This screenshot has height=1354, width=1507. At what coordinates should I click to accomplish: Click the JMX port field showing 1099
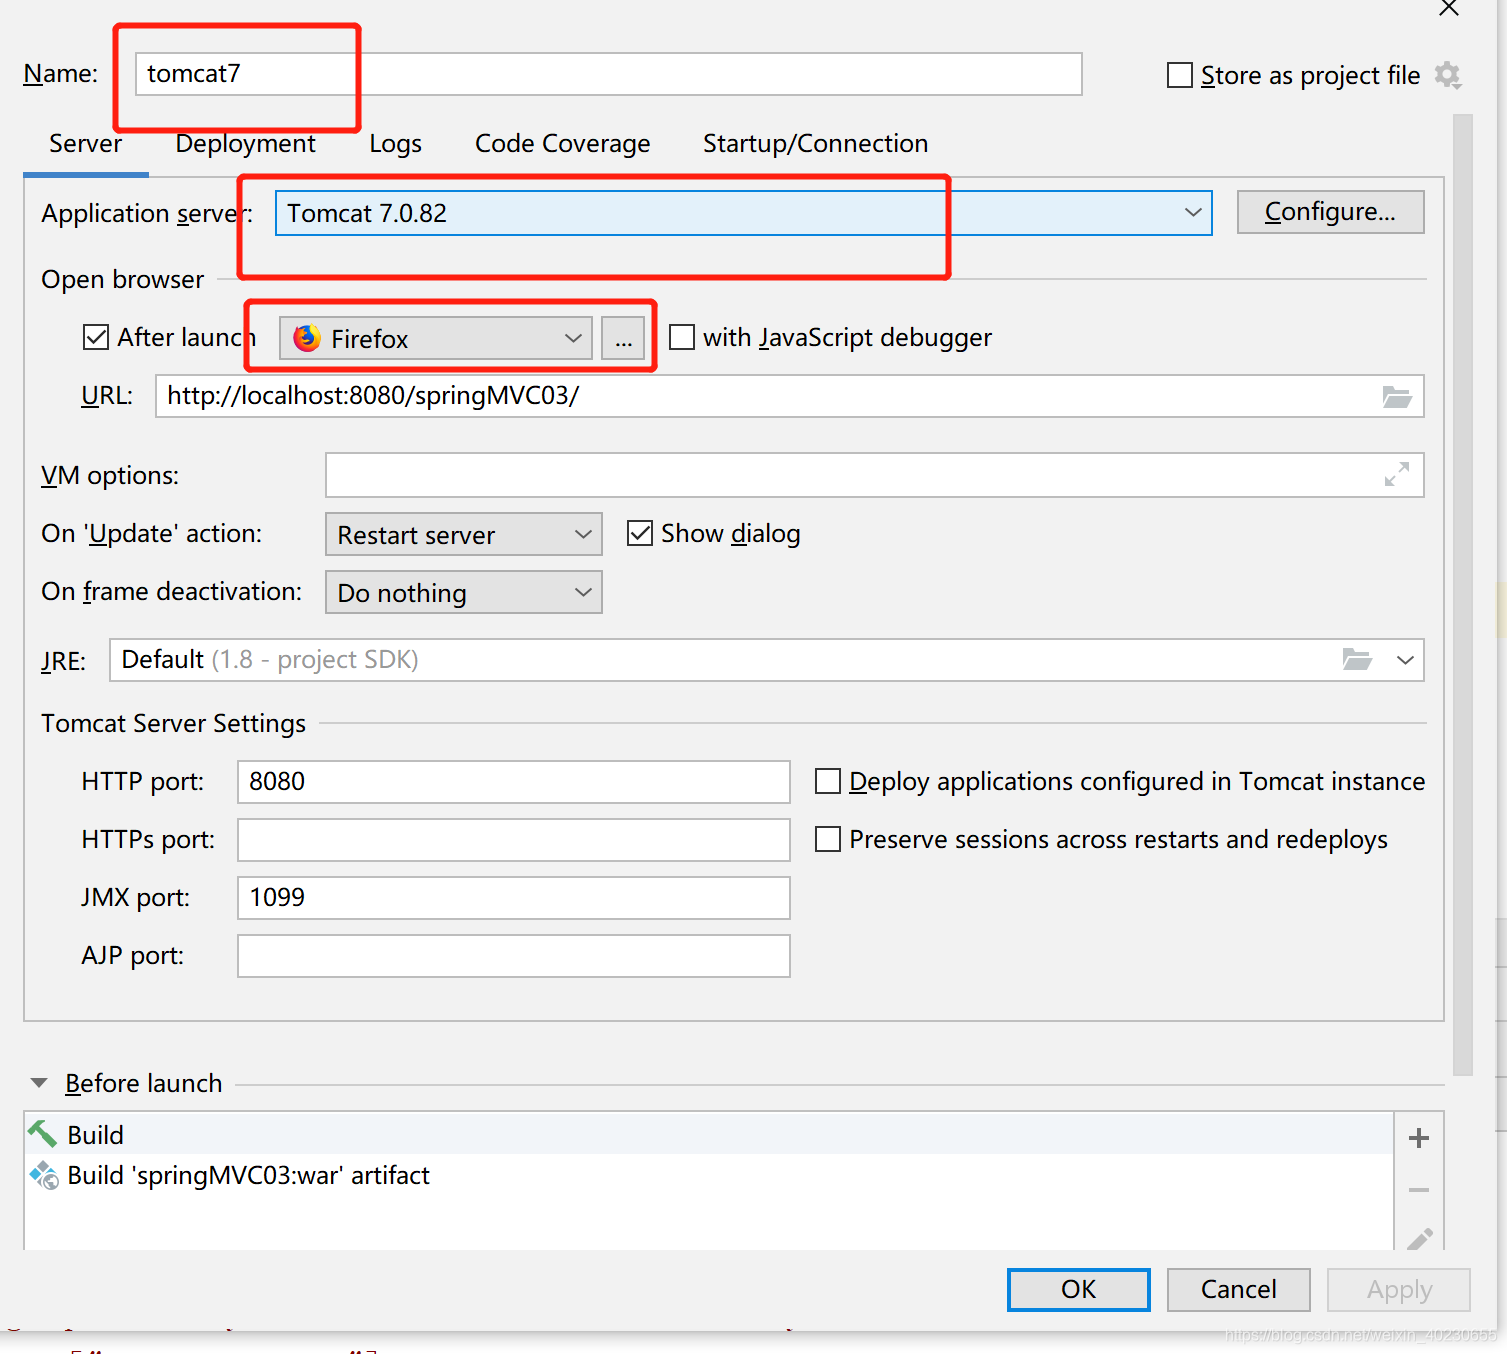coord(513,898)
